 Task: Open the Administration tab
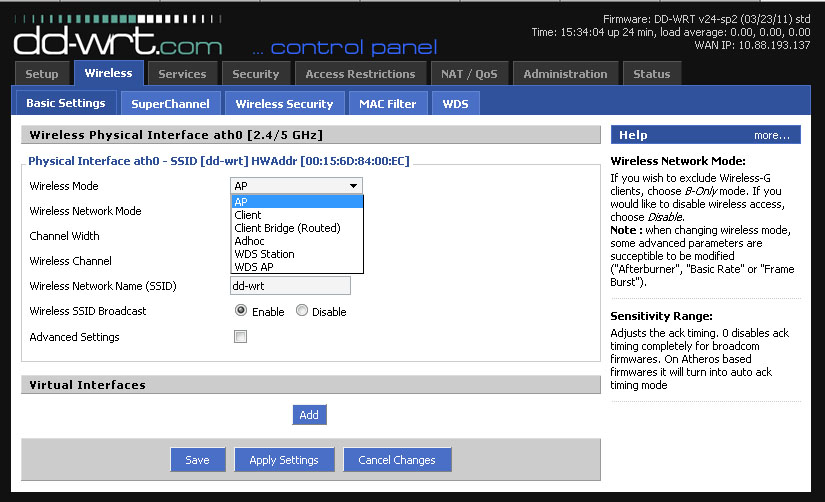[565, 74]
